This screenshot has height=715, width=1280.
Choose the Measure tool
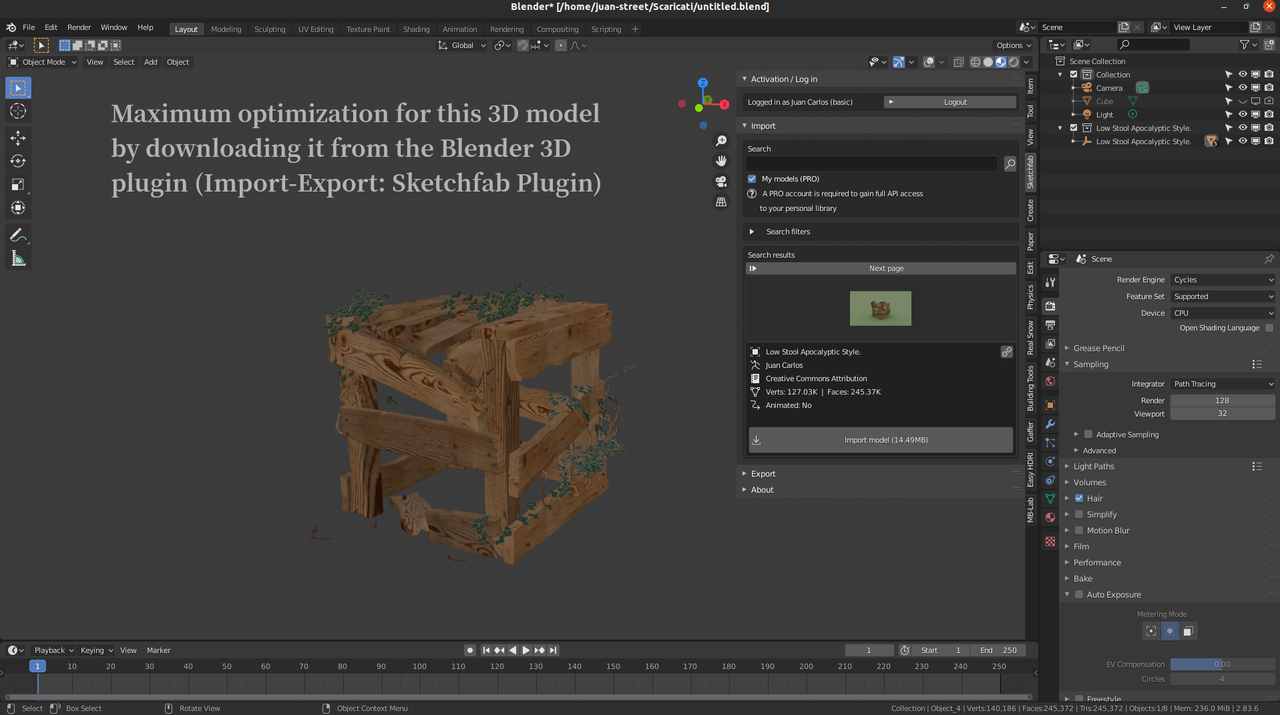tap(18, 259)
